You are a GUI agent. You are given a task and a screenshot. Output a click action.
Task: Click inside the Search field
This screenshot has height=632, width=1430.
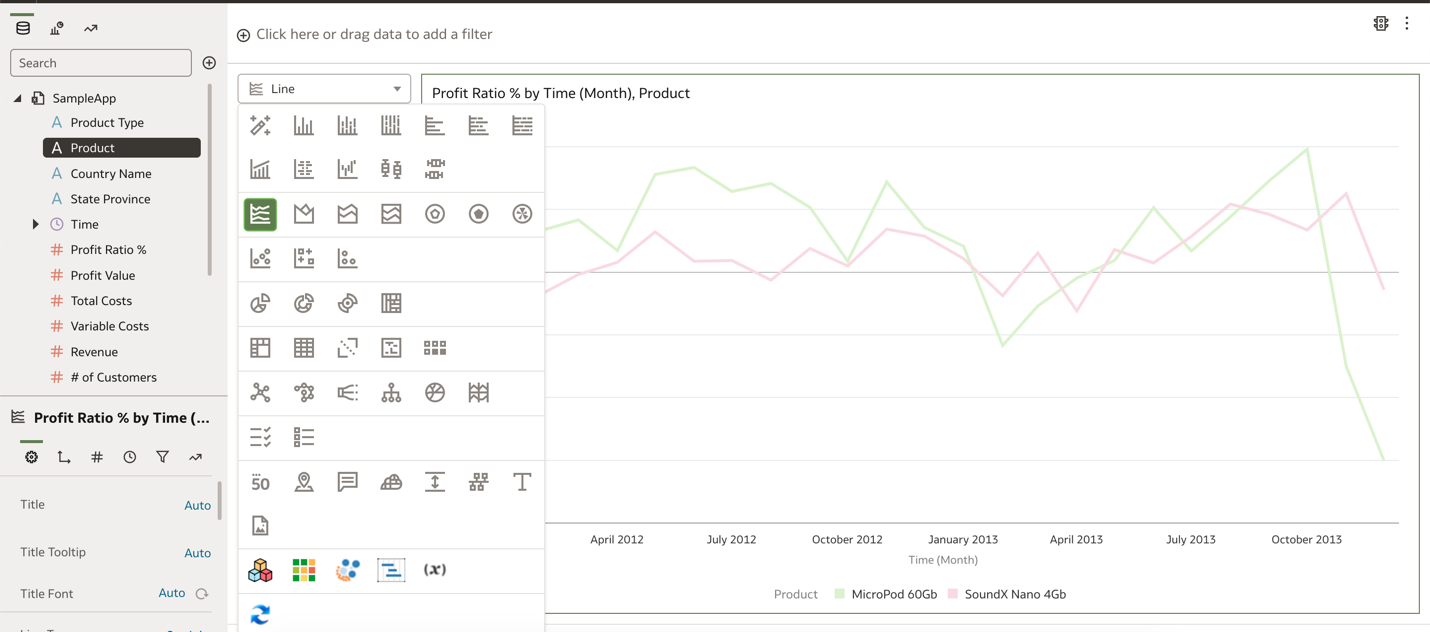(x=100, y=62)
